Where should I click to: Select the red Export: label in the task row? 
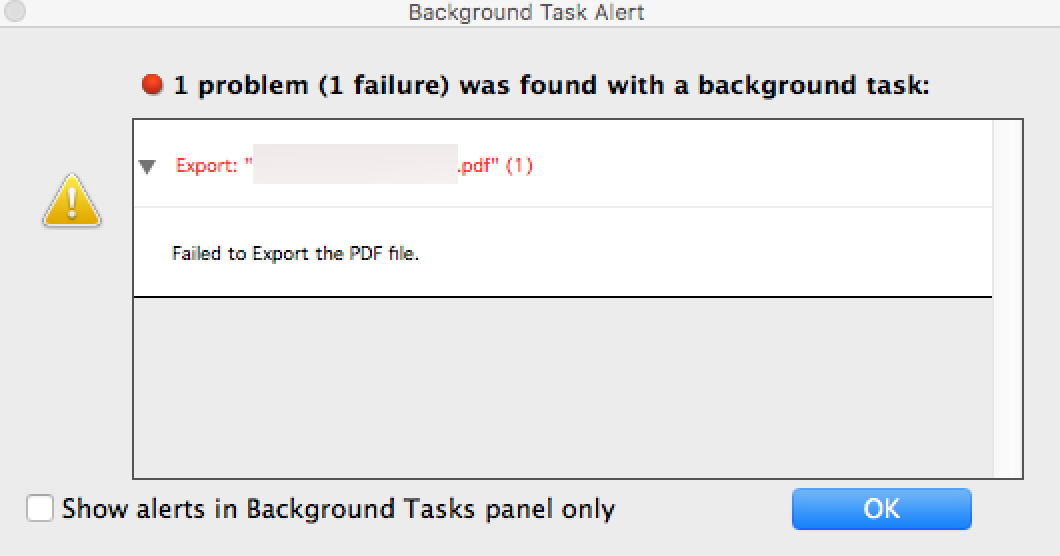click(206, 166)
